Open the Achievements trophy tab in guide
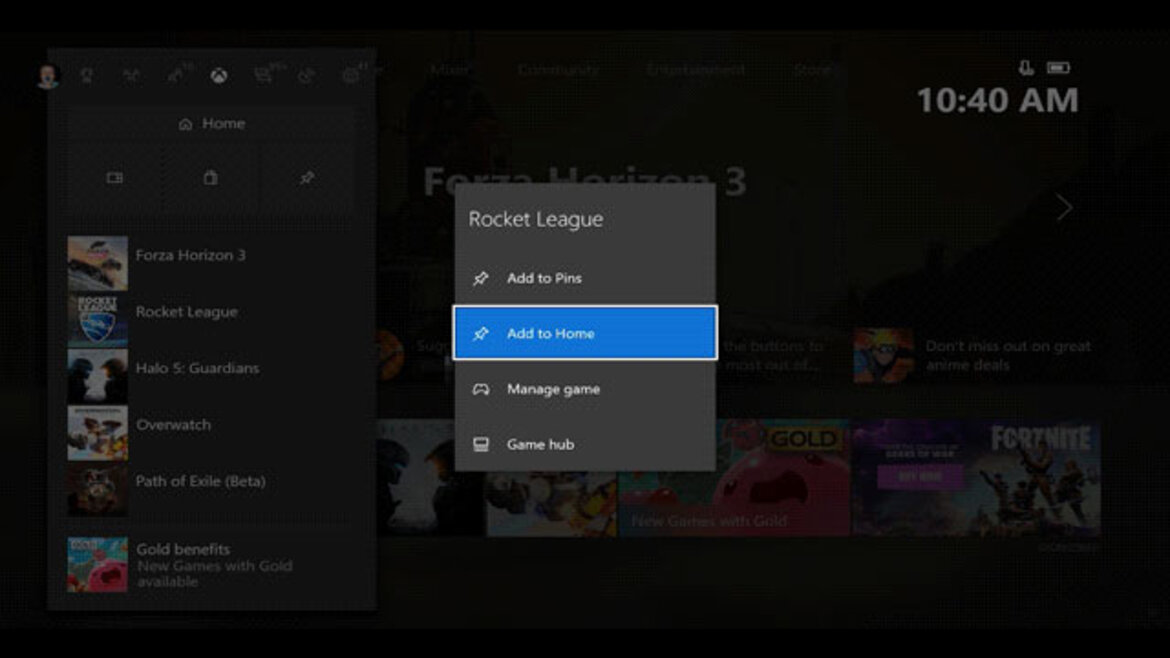The width and height of the screenshot is (1170, 658). coord(87,75)
